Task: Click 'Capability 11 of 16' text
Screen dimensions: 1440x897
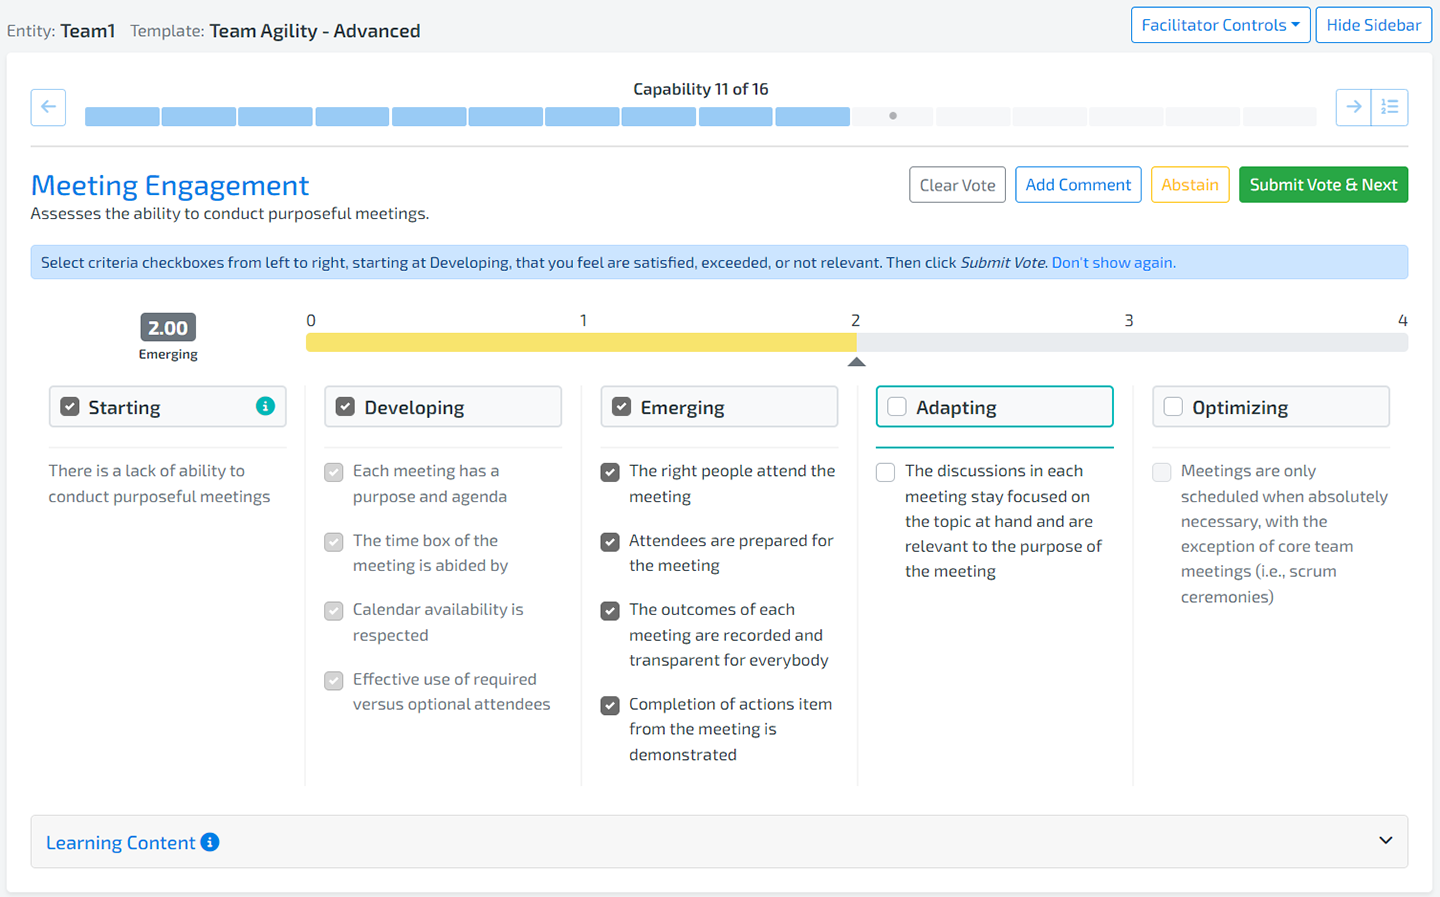Action: (701, 89)
